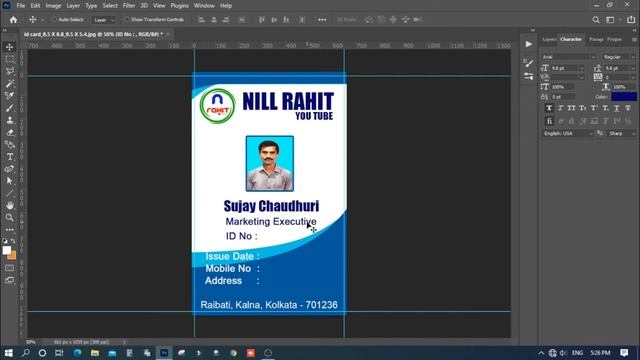The width and height of the screenshot is (640, 360).
Task: Open the Edit Toolbar three-dot button
Action: (9, 230)
